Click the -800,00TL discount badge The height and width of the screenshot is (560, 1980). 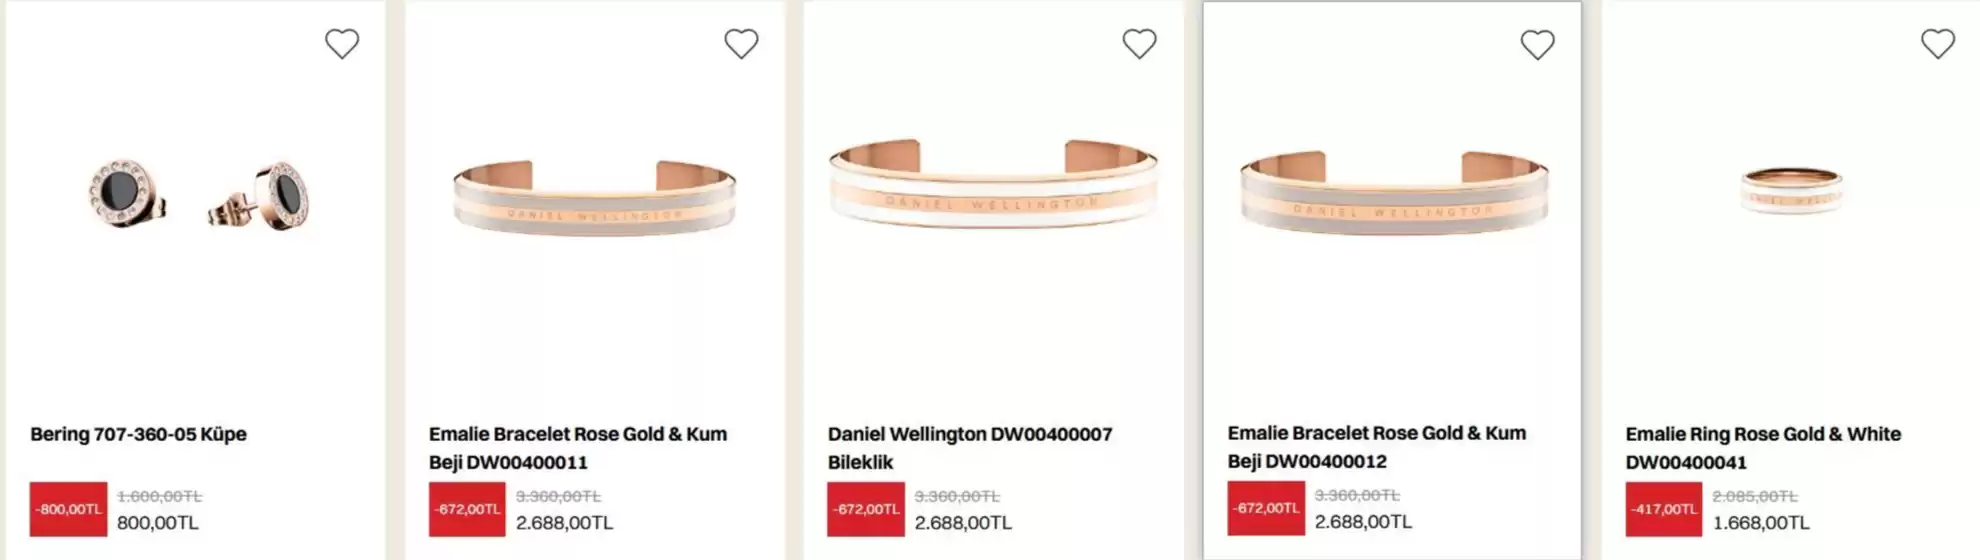point(68,509)
